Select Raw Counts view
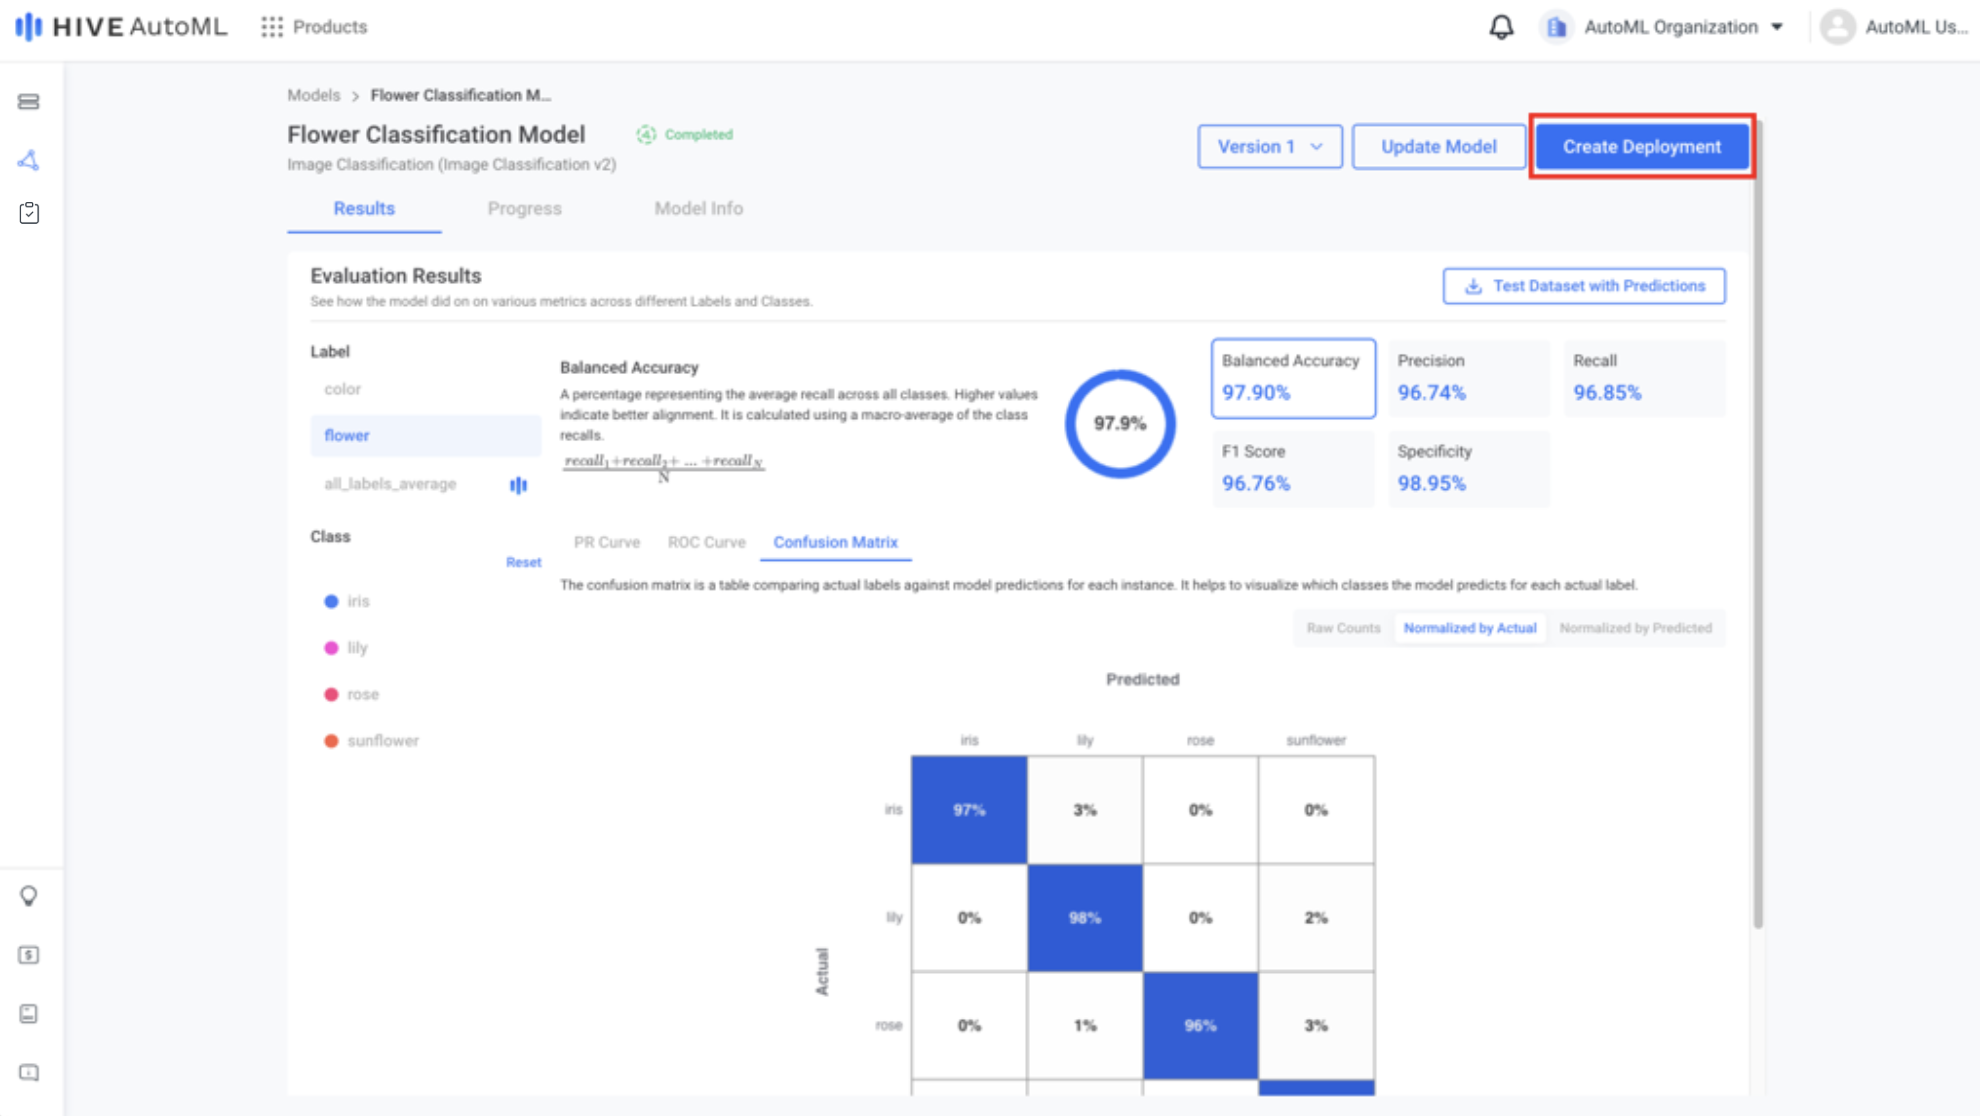Screen dimensions: 1980x1116 pyautogui.click(x=1343, y=628)
